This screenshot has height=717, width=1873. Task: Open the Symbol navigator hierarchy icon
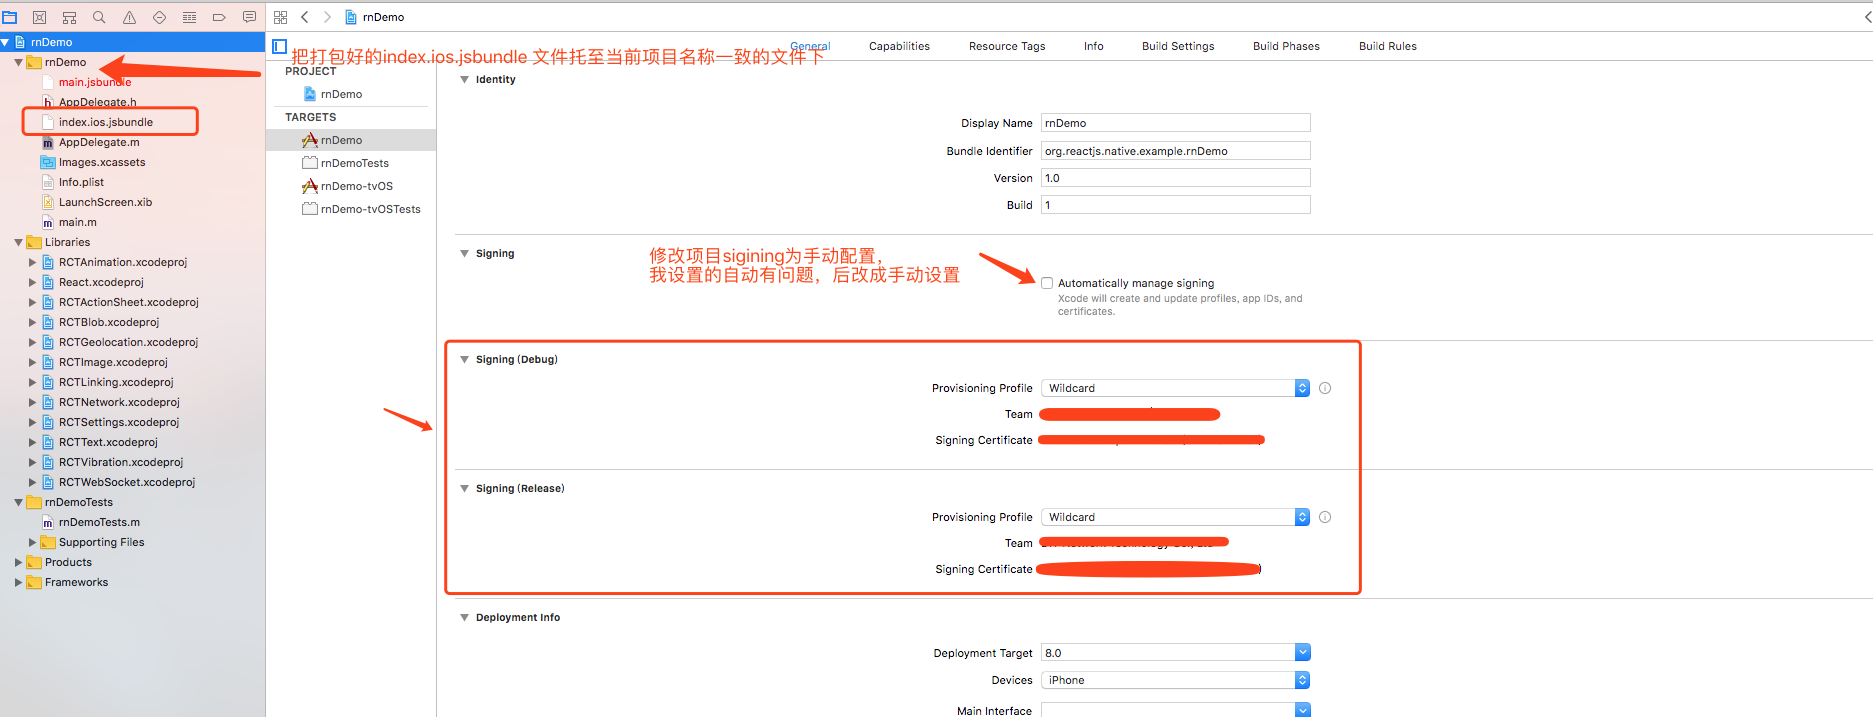point(70,17)
